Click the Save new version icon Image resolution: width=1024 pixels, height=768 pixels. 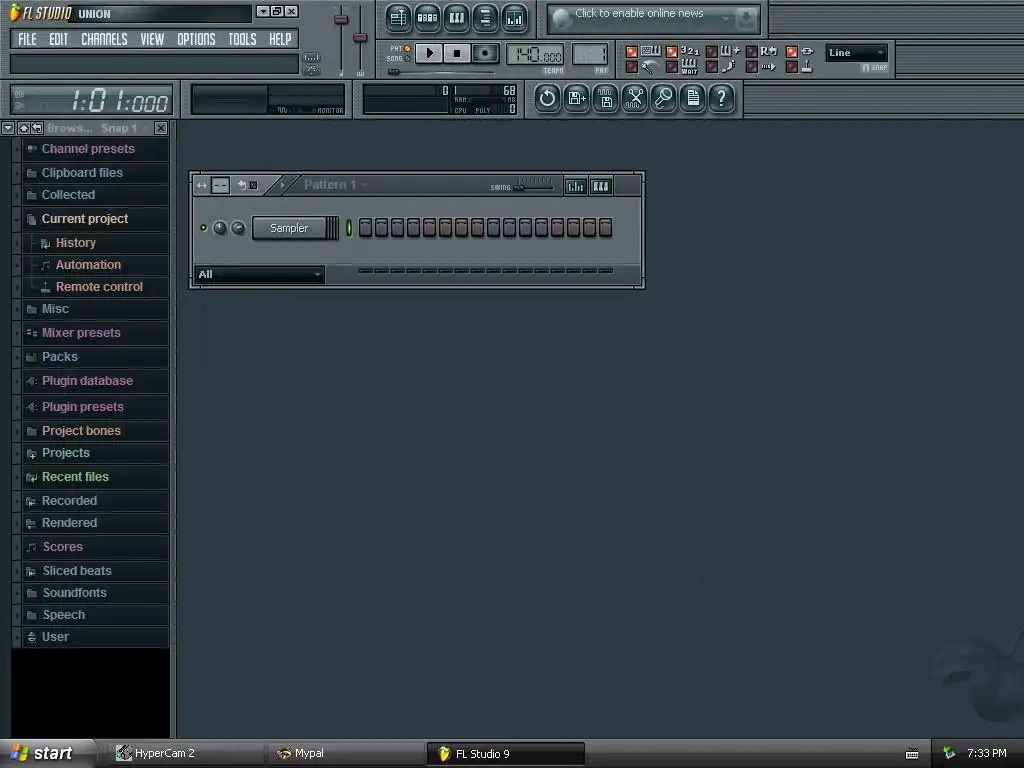tap(577, 99)
